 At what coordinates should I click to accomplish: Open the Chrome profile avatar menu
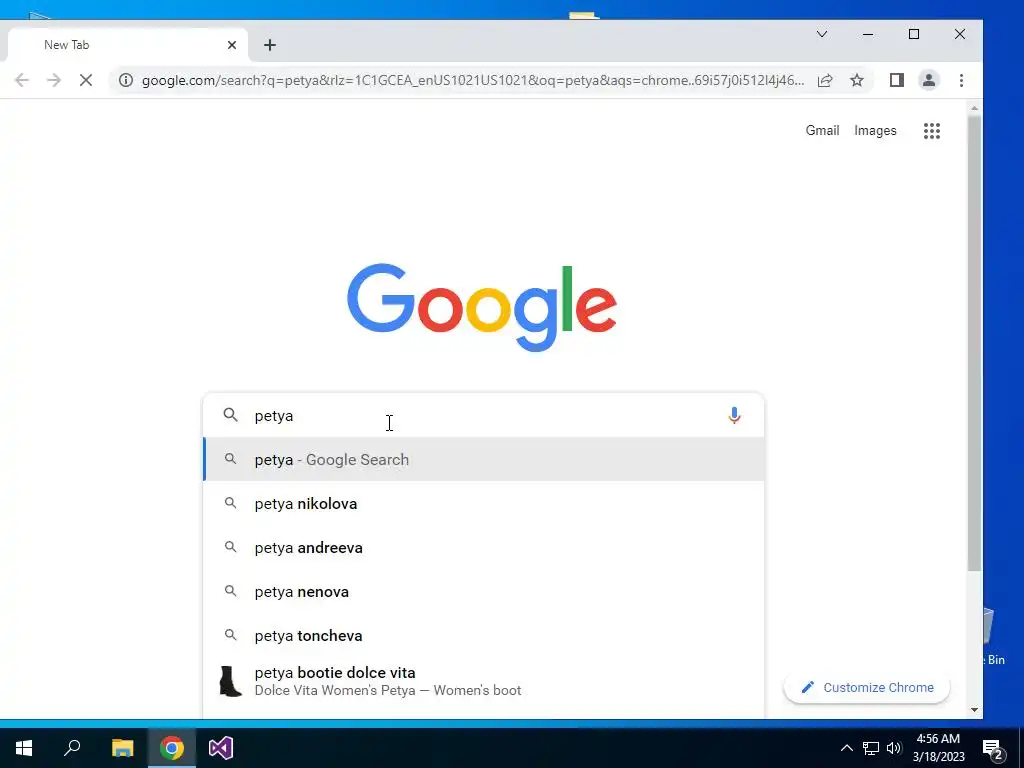tap(929, 80)
